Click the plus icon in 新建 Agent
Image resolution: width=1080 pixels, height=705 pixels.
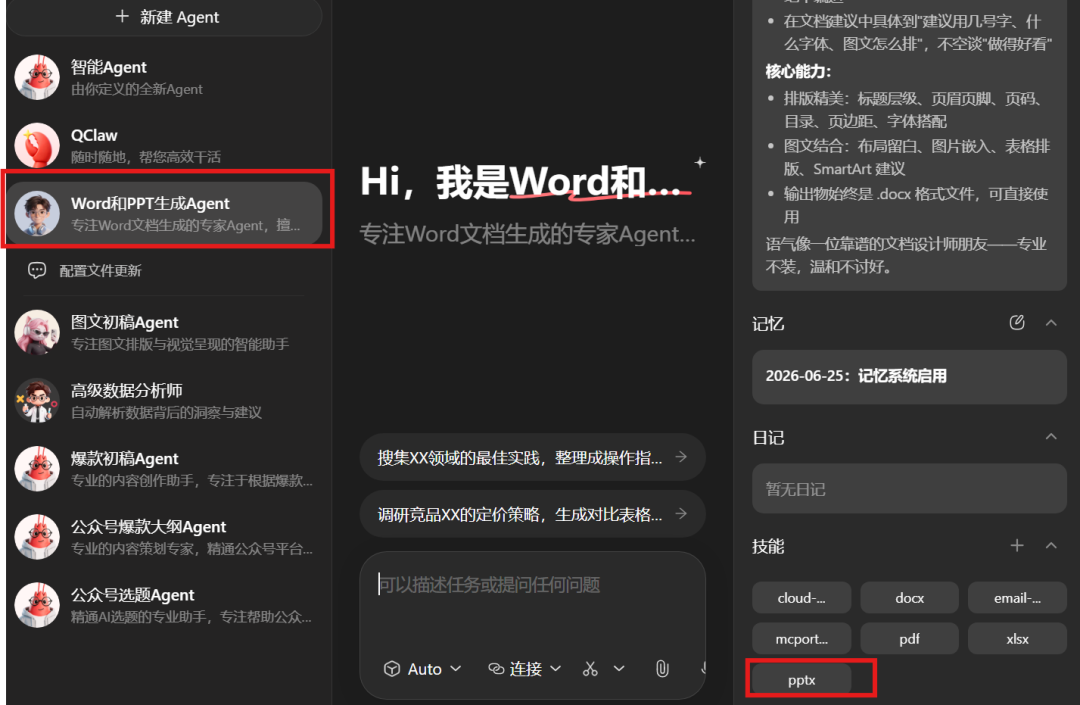(122, 17)
